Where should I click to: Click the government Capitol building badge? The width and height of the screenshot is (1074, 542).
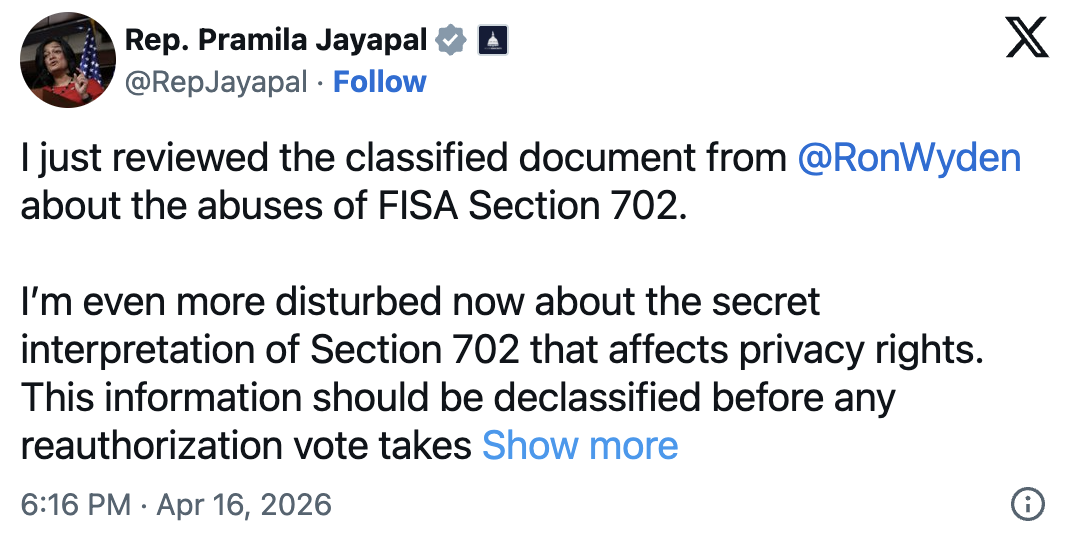494,40
